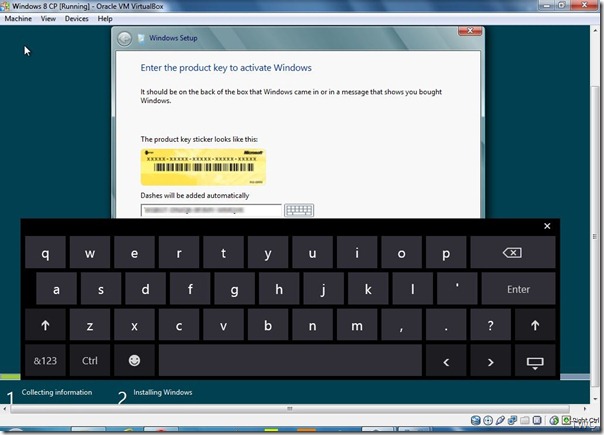This screenshot has width=604, height=435.
Task: Tap the apostrophe key on the touch keyboard
Action: click(457, 289)
